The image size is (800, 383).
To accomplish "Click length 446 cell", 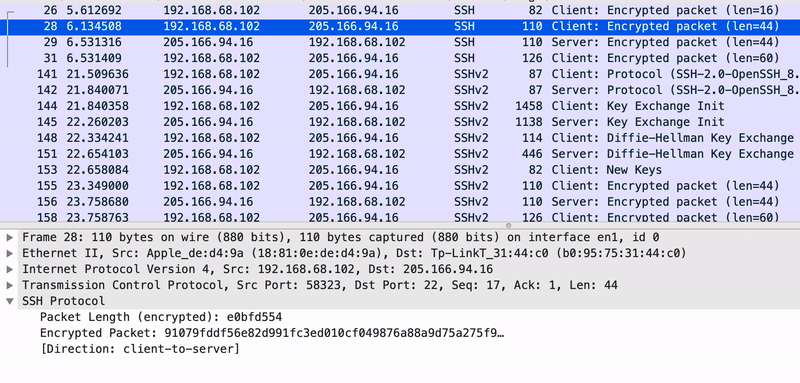I will 532,154.
